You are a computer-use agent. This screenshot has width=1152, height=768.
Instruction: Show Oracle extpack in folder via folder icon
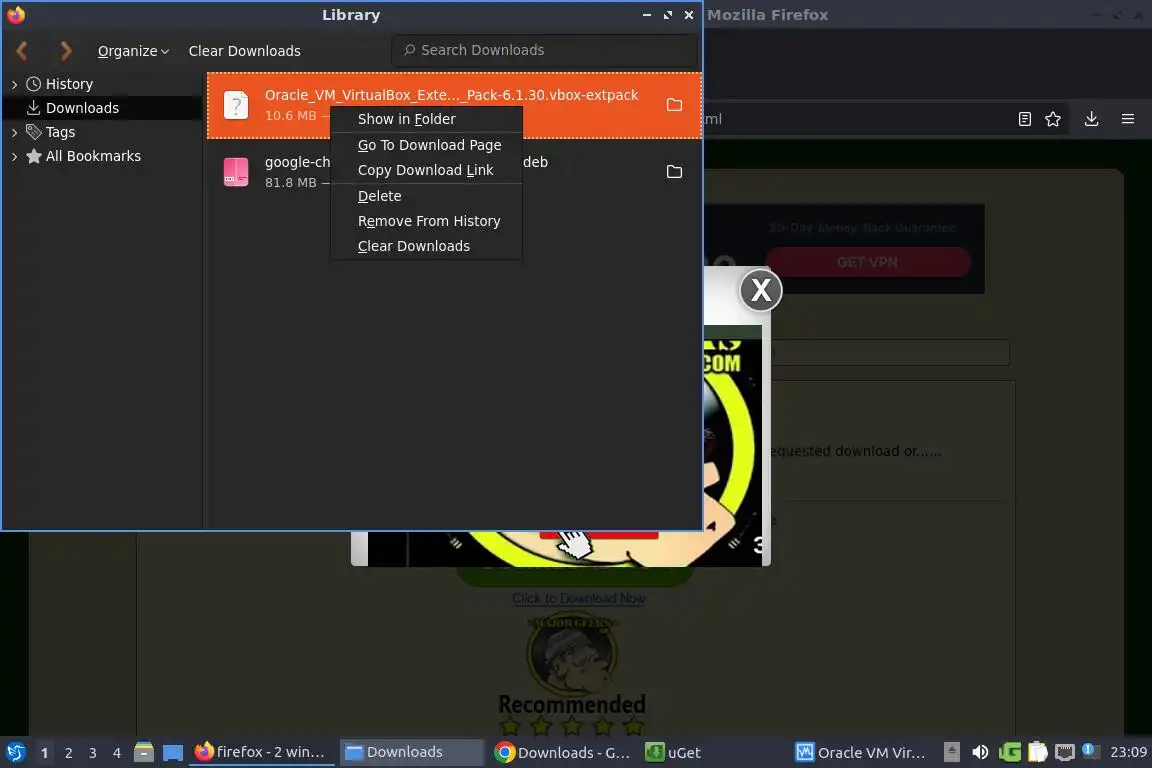(674, 105)
